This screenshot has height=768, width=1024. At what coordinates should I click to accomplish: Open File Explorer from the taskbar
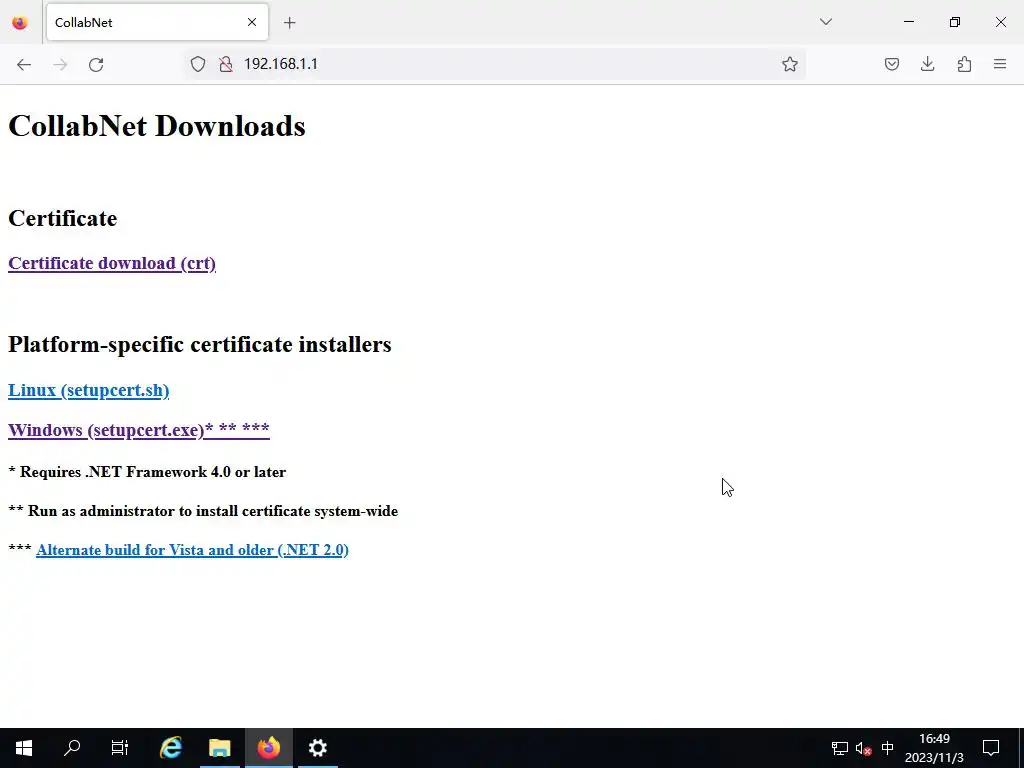coord(219,748)
